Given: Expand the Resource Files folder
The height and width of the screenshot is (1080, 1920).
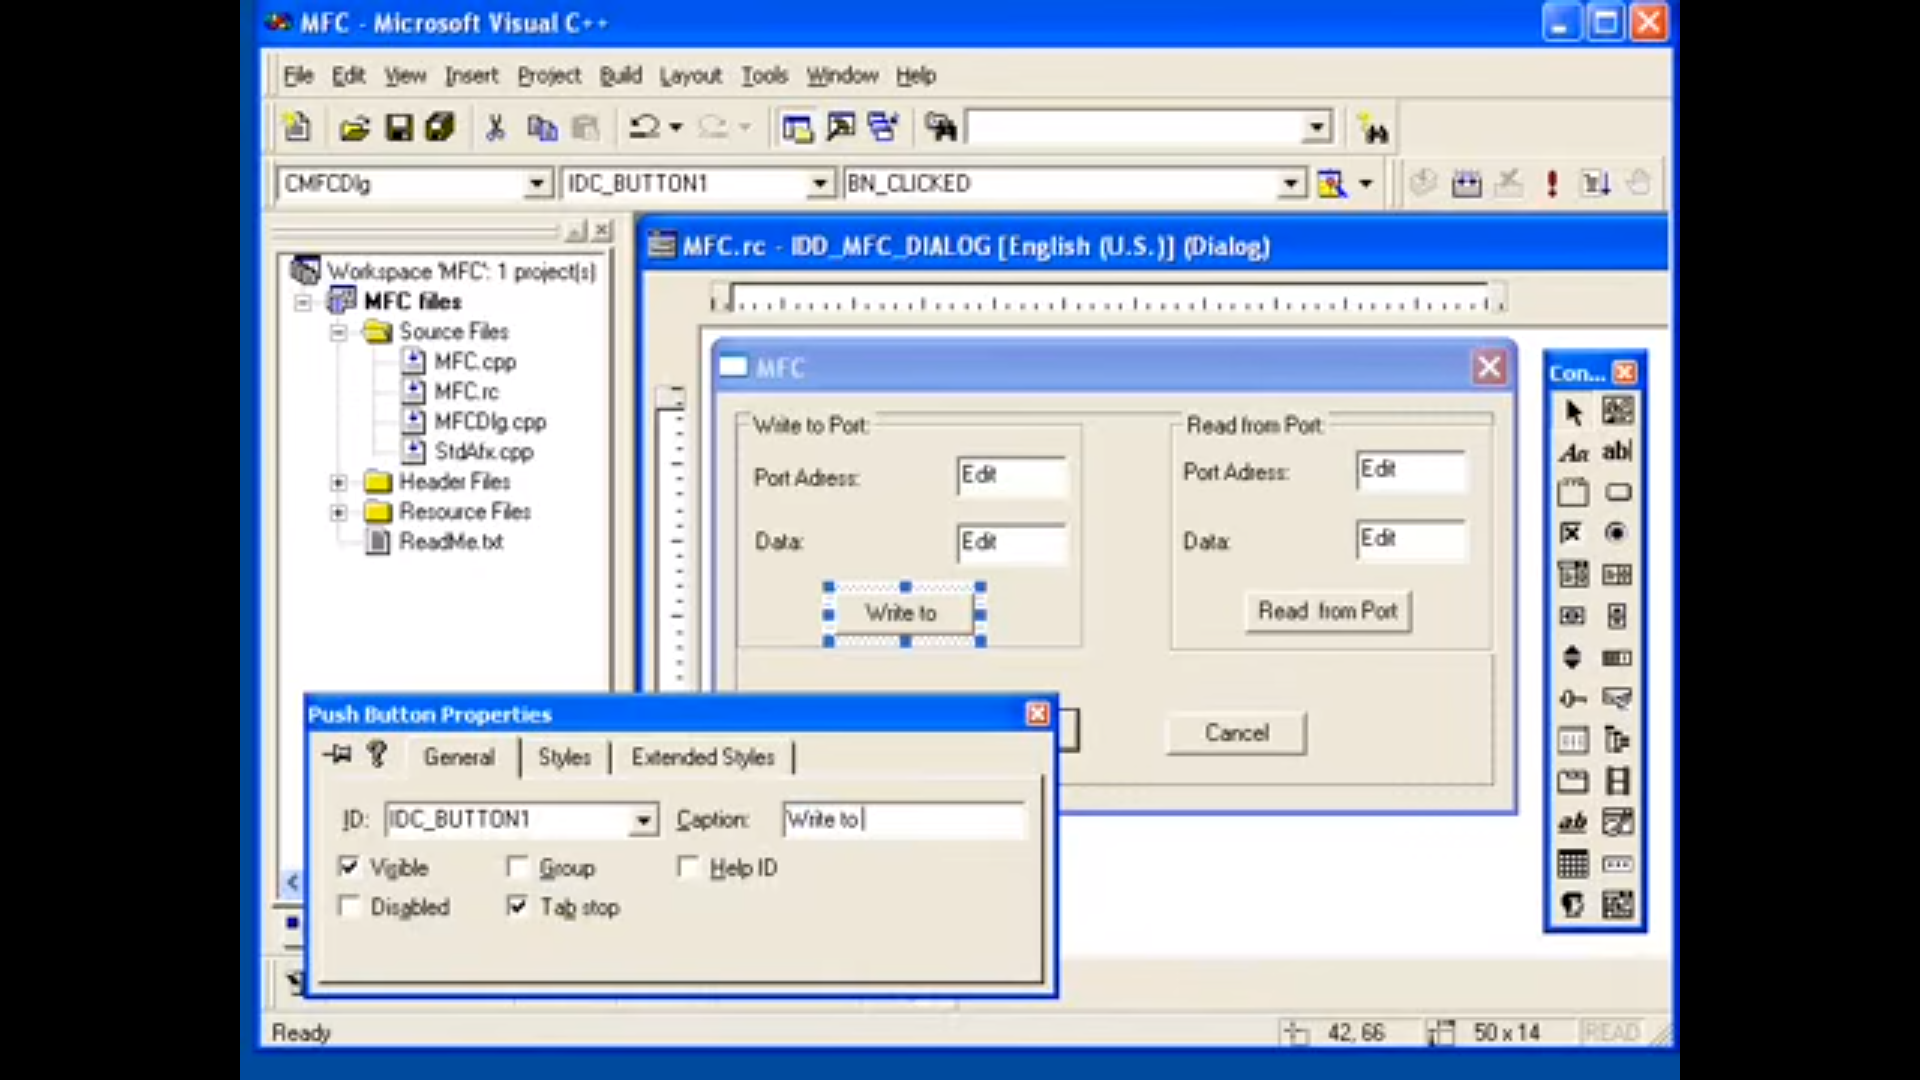Looking at the screenshot, I should [339, 513].
